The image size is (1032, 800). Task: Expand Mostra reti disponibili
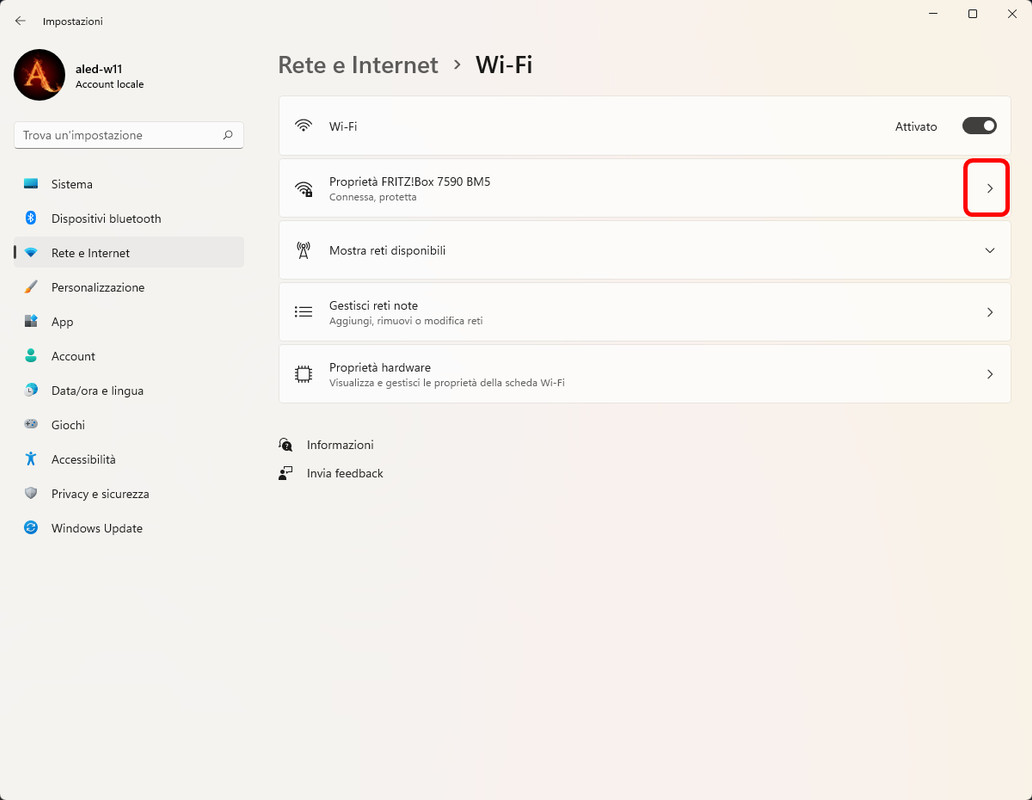pyautogui.click(x=990, y=250)
